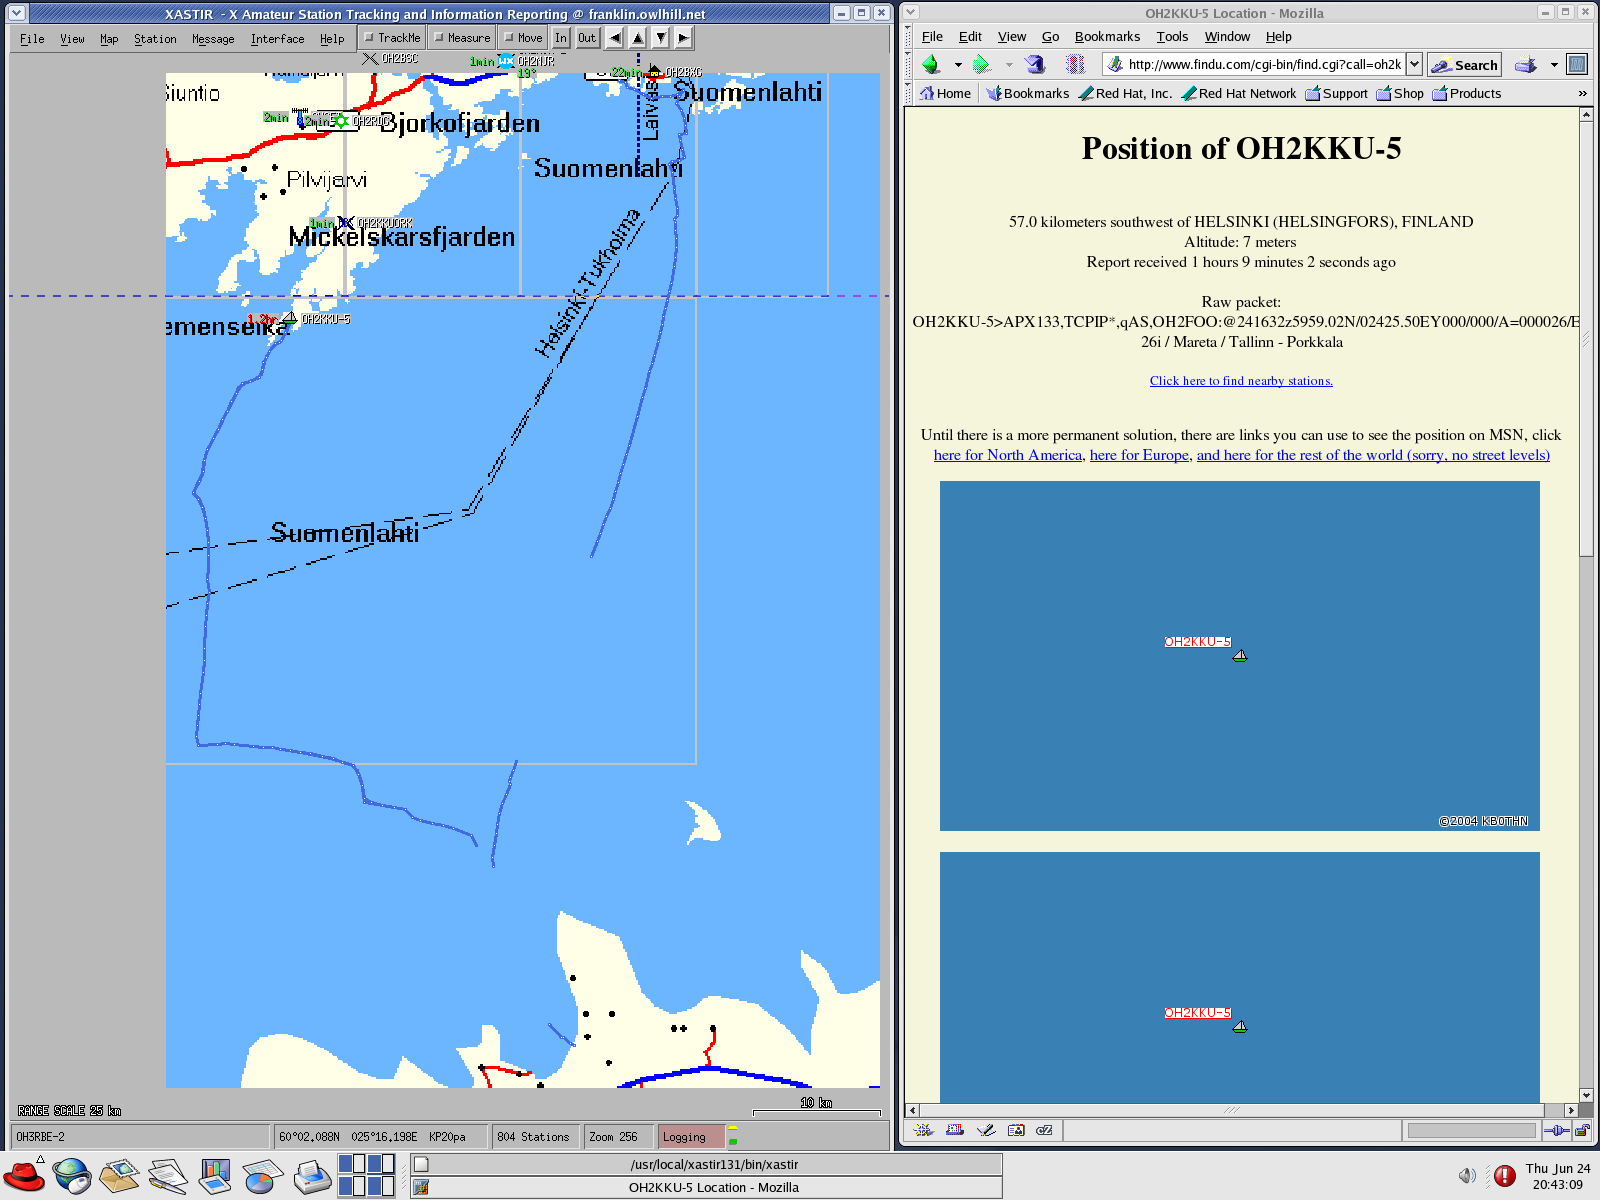Launch word processor from panel

coord(168,1175)
